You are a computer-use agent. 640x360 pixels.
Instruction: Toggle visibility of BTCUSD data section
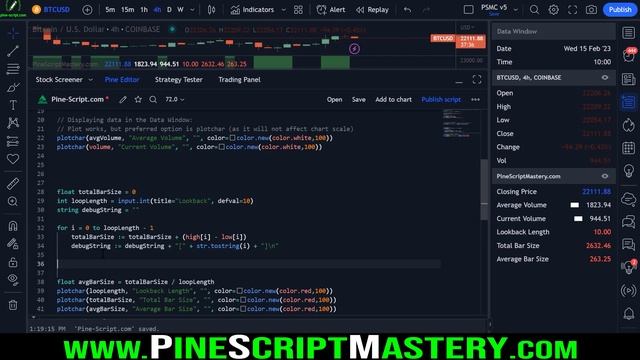click(x=605, y=78)
